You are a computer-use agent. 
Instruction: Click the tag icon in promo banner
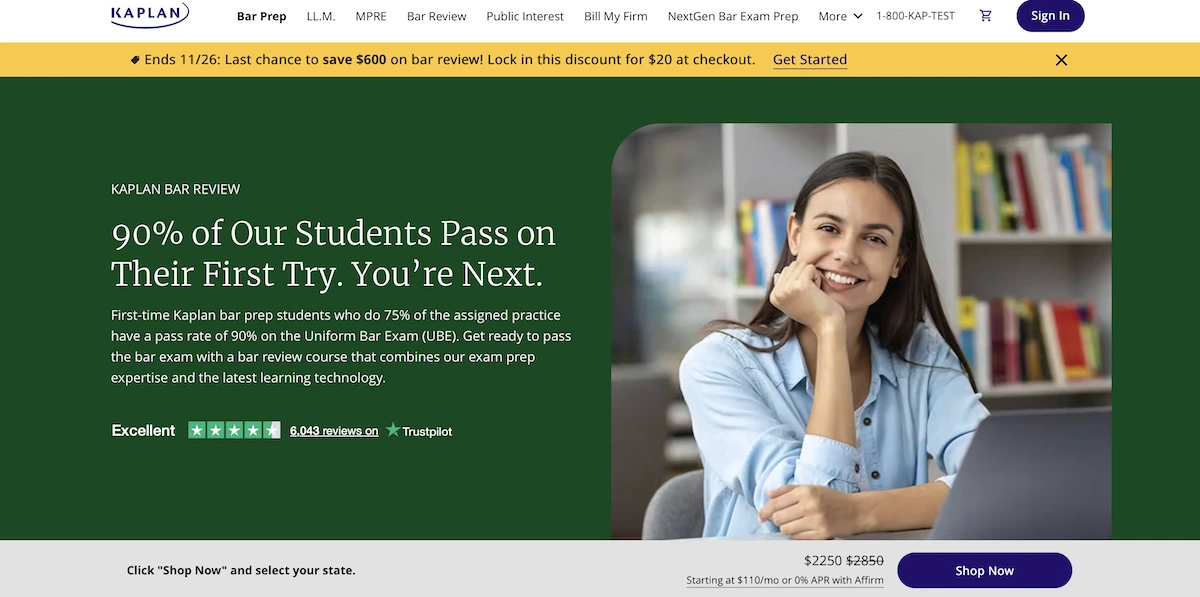[135, 60]
